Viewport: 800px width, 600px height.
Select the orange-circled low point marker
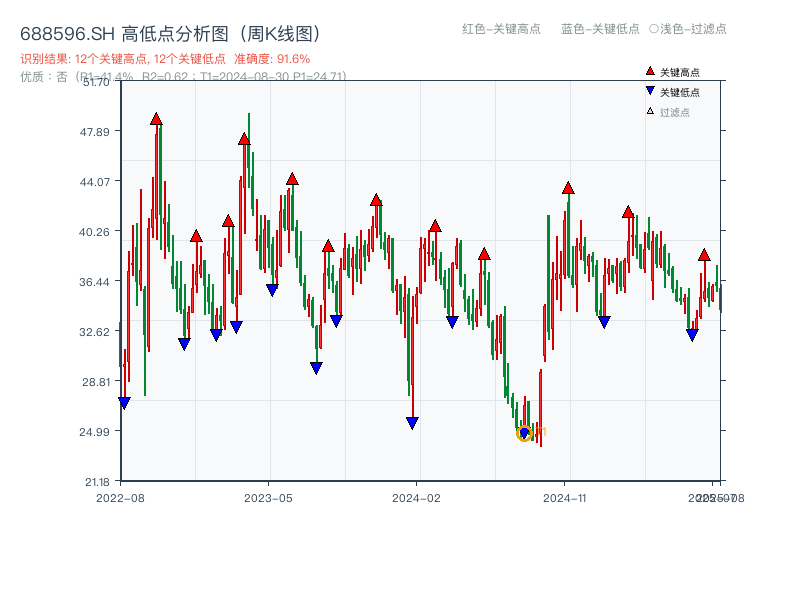pos(524,431)
